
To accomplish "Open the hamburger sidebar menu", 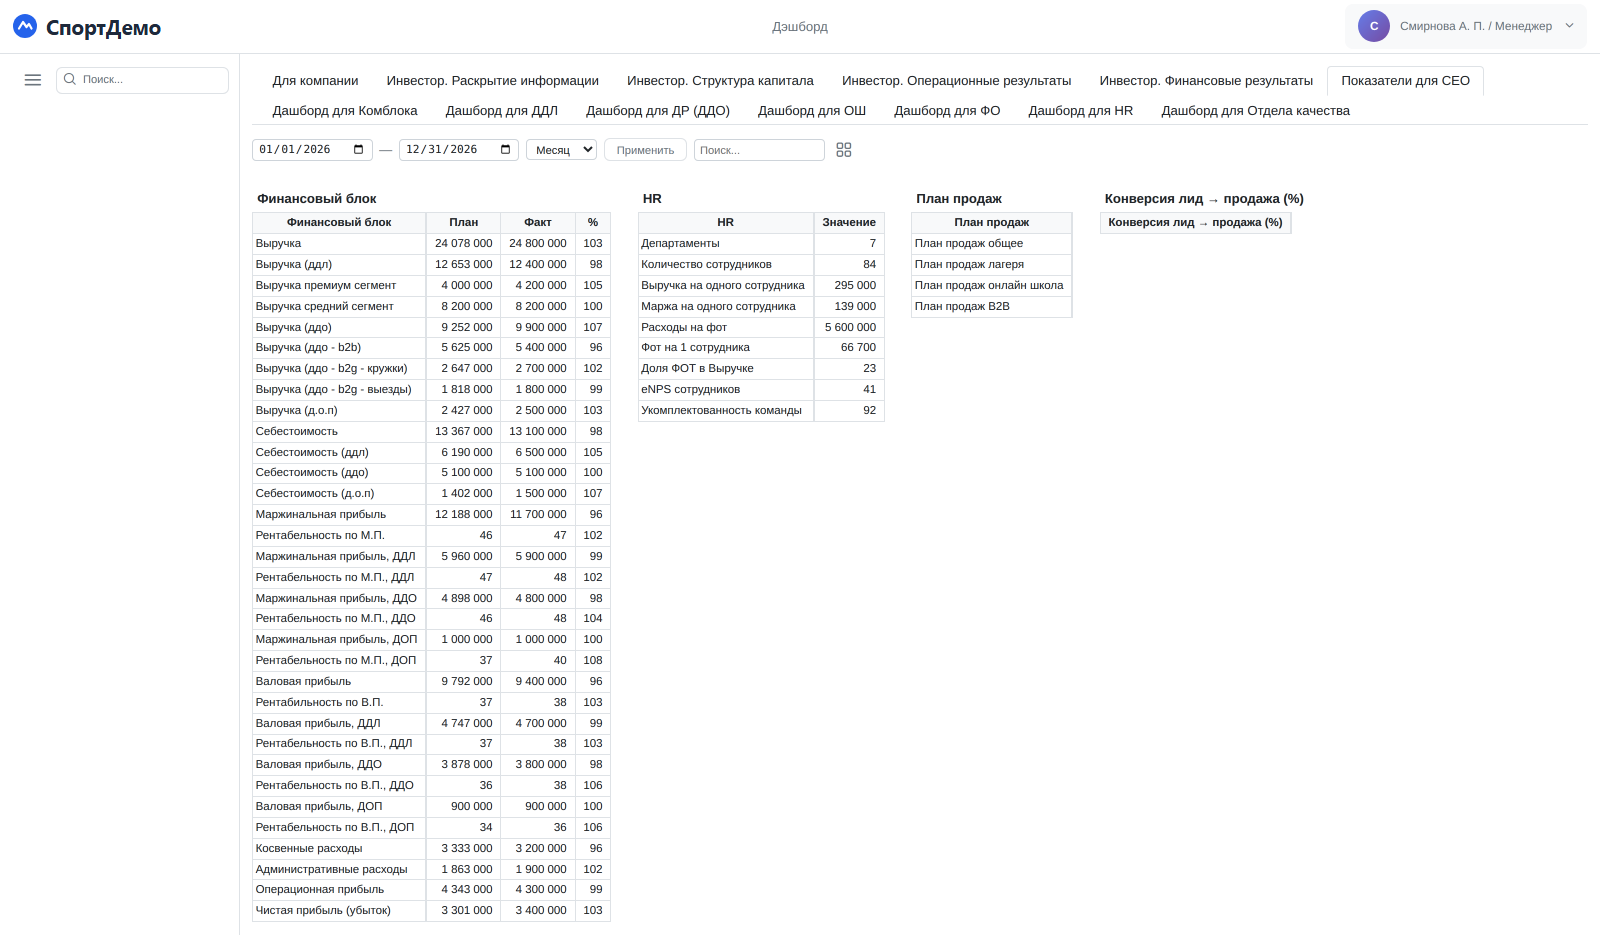I will [x=33, y=80].
